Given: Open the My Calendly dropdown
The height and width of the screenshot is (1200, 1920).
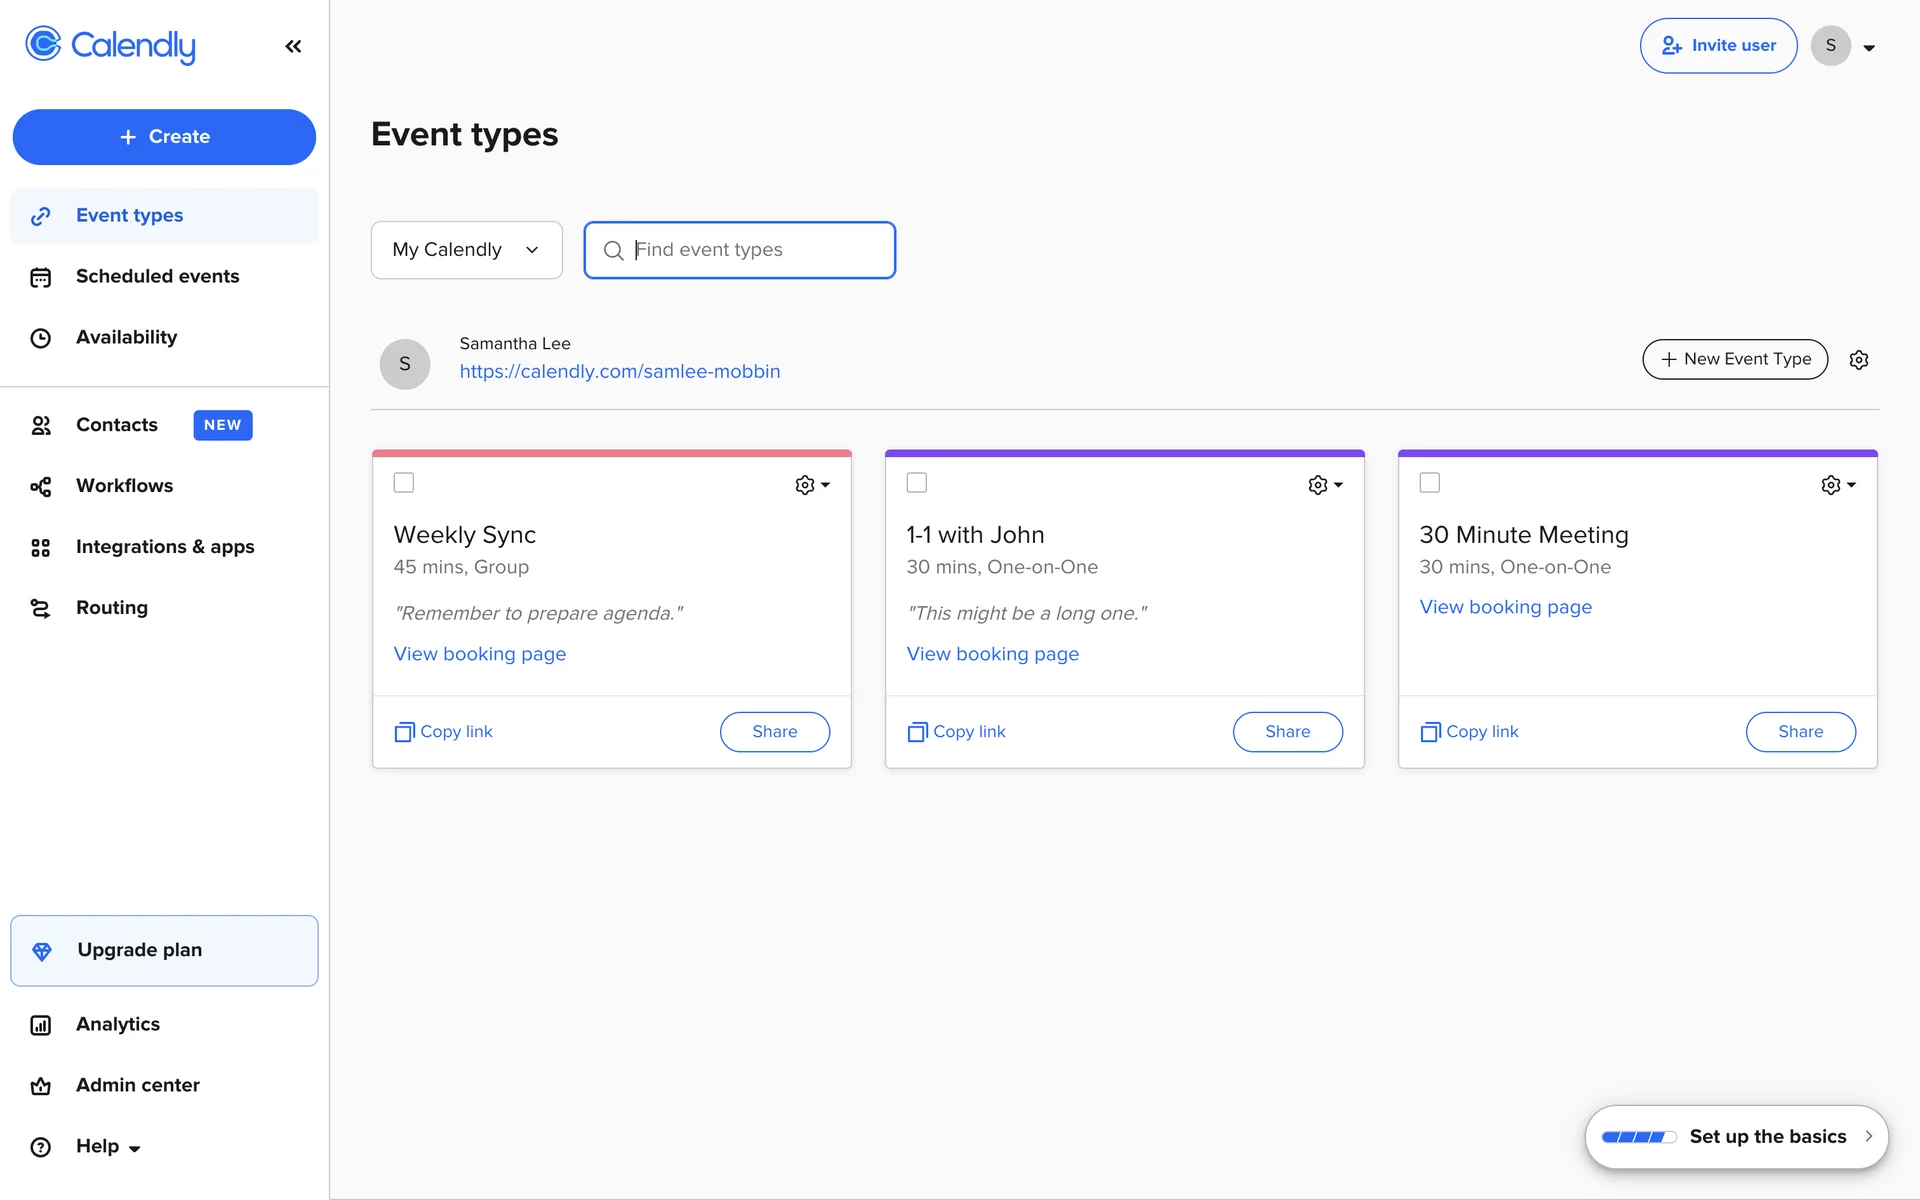Looking at the screenshot, I should [x=466, y=250].
